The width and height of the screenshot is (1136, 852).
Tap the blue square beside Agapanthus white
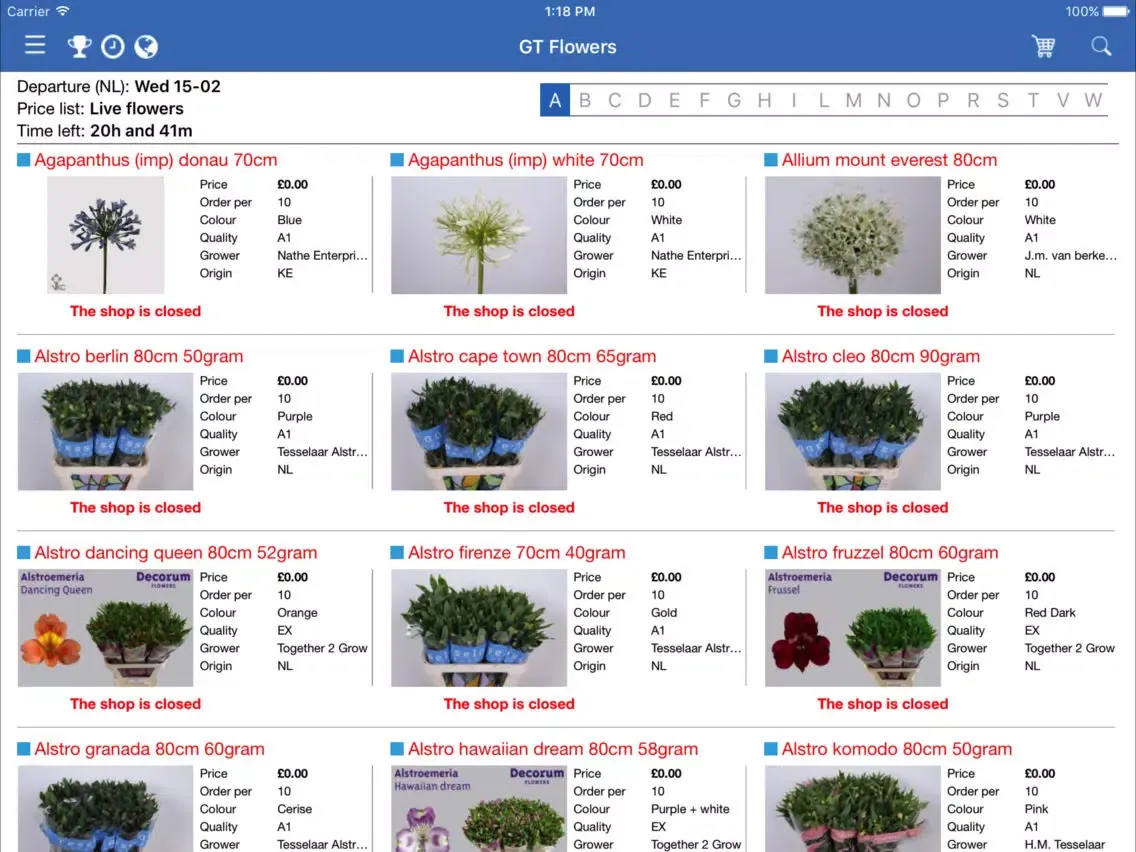click(x=397, y=159)
